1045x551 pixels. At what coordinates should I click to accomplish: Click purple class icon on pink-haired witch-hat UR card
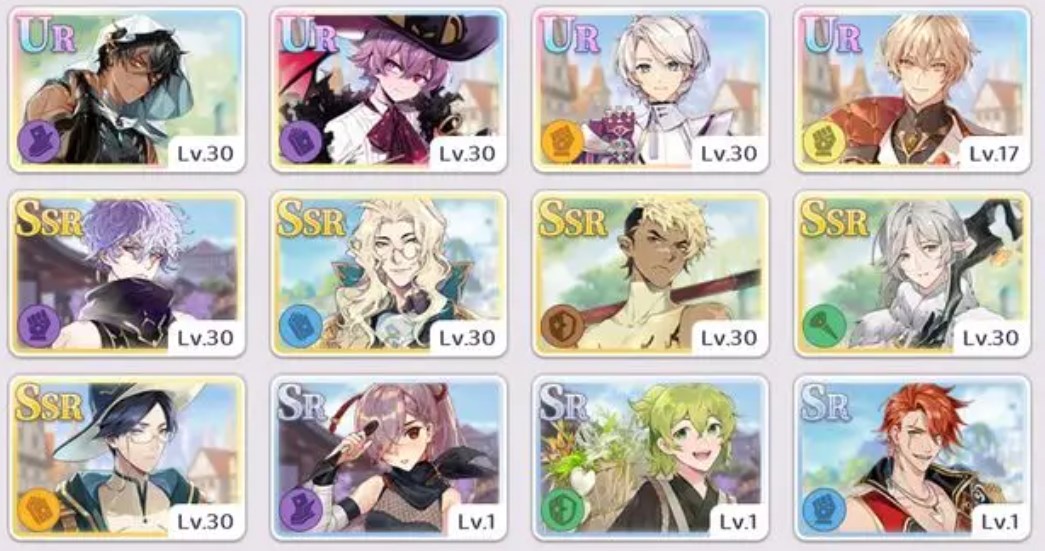(x=299, y=142)
